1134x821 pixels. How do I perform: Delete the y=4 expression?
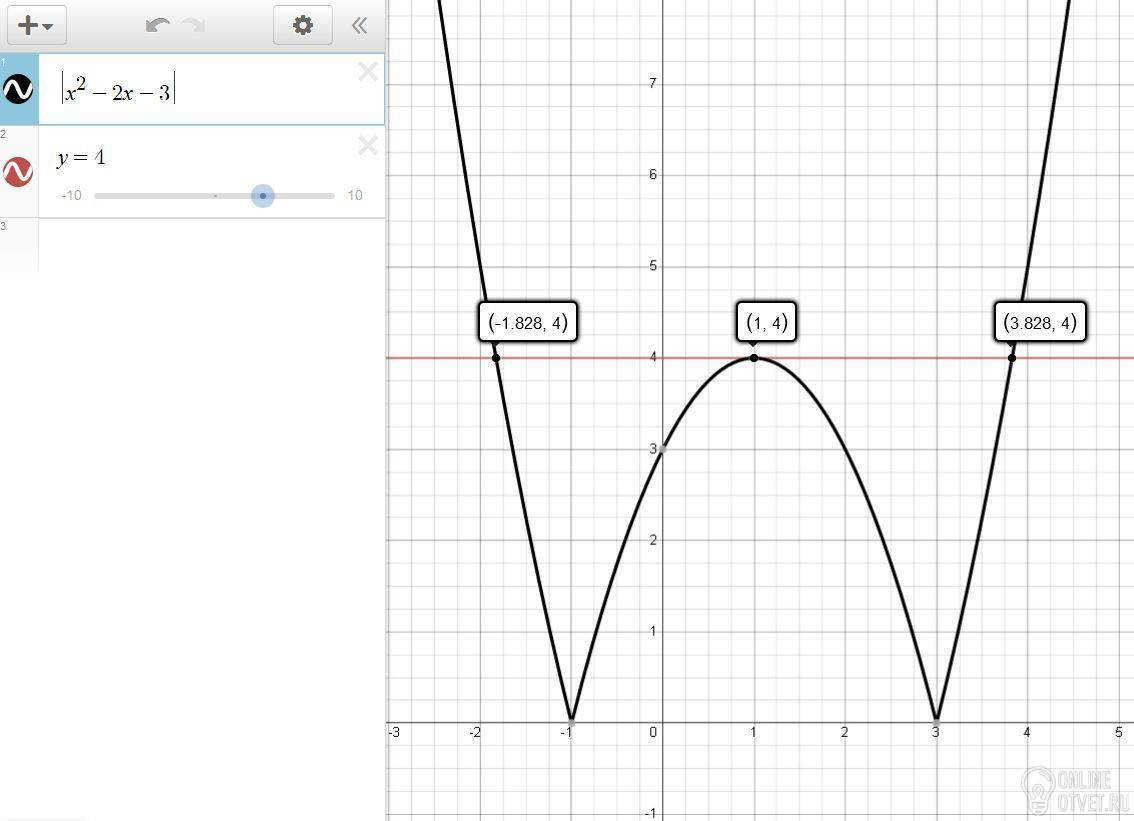368,145
